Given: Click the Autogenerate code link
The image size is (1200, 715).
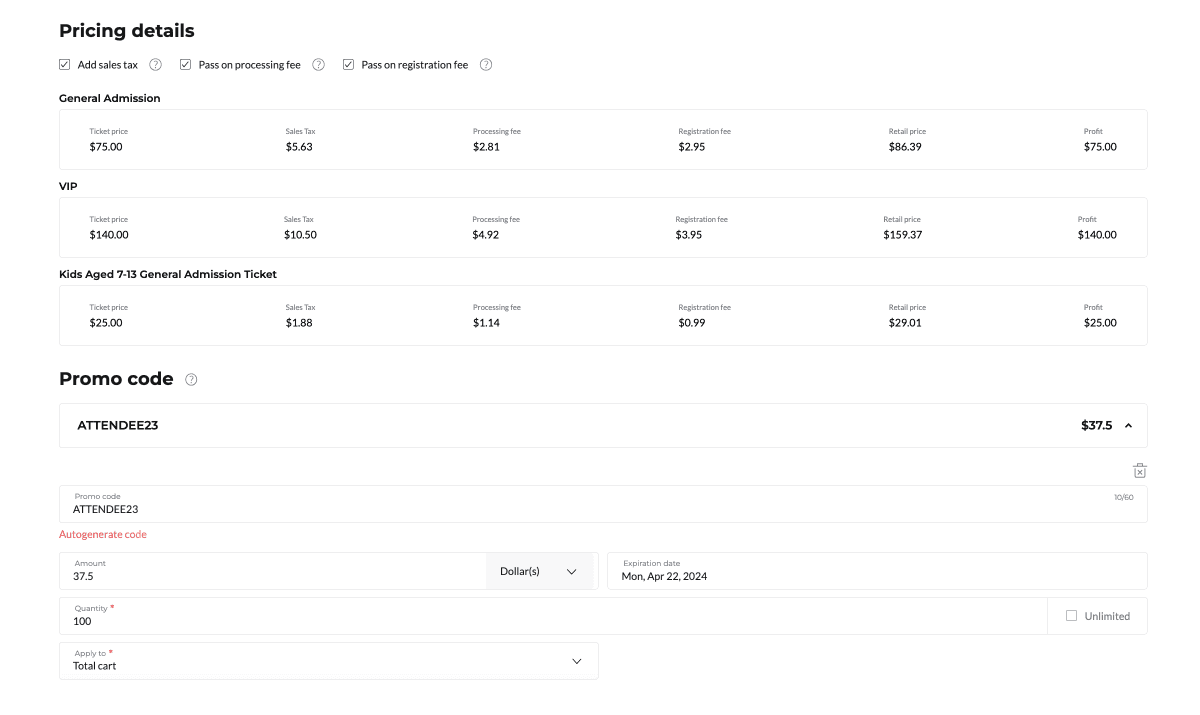Looking at the screenshot, I should pos(103,535).
